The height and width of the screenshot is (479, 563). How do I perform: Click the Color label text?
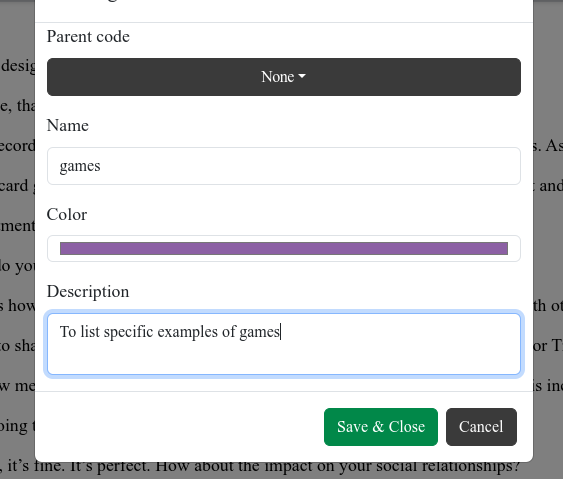click(67, 214)
